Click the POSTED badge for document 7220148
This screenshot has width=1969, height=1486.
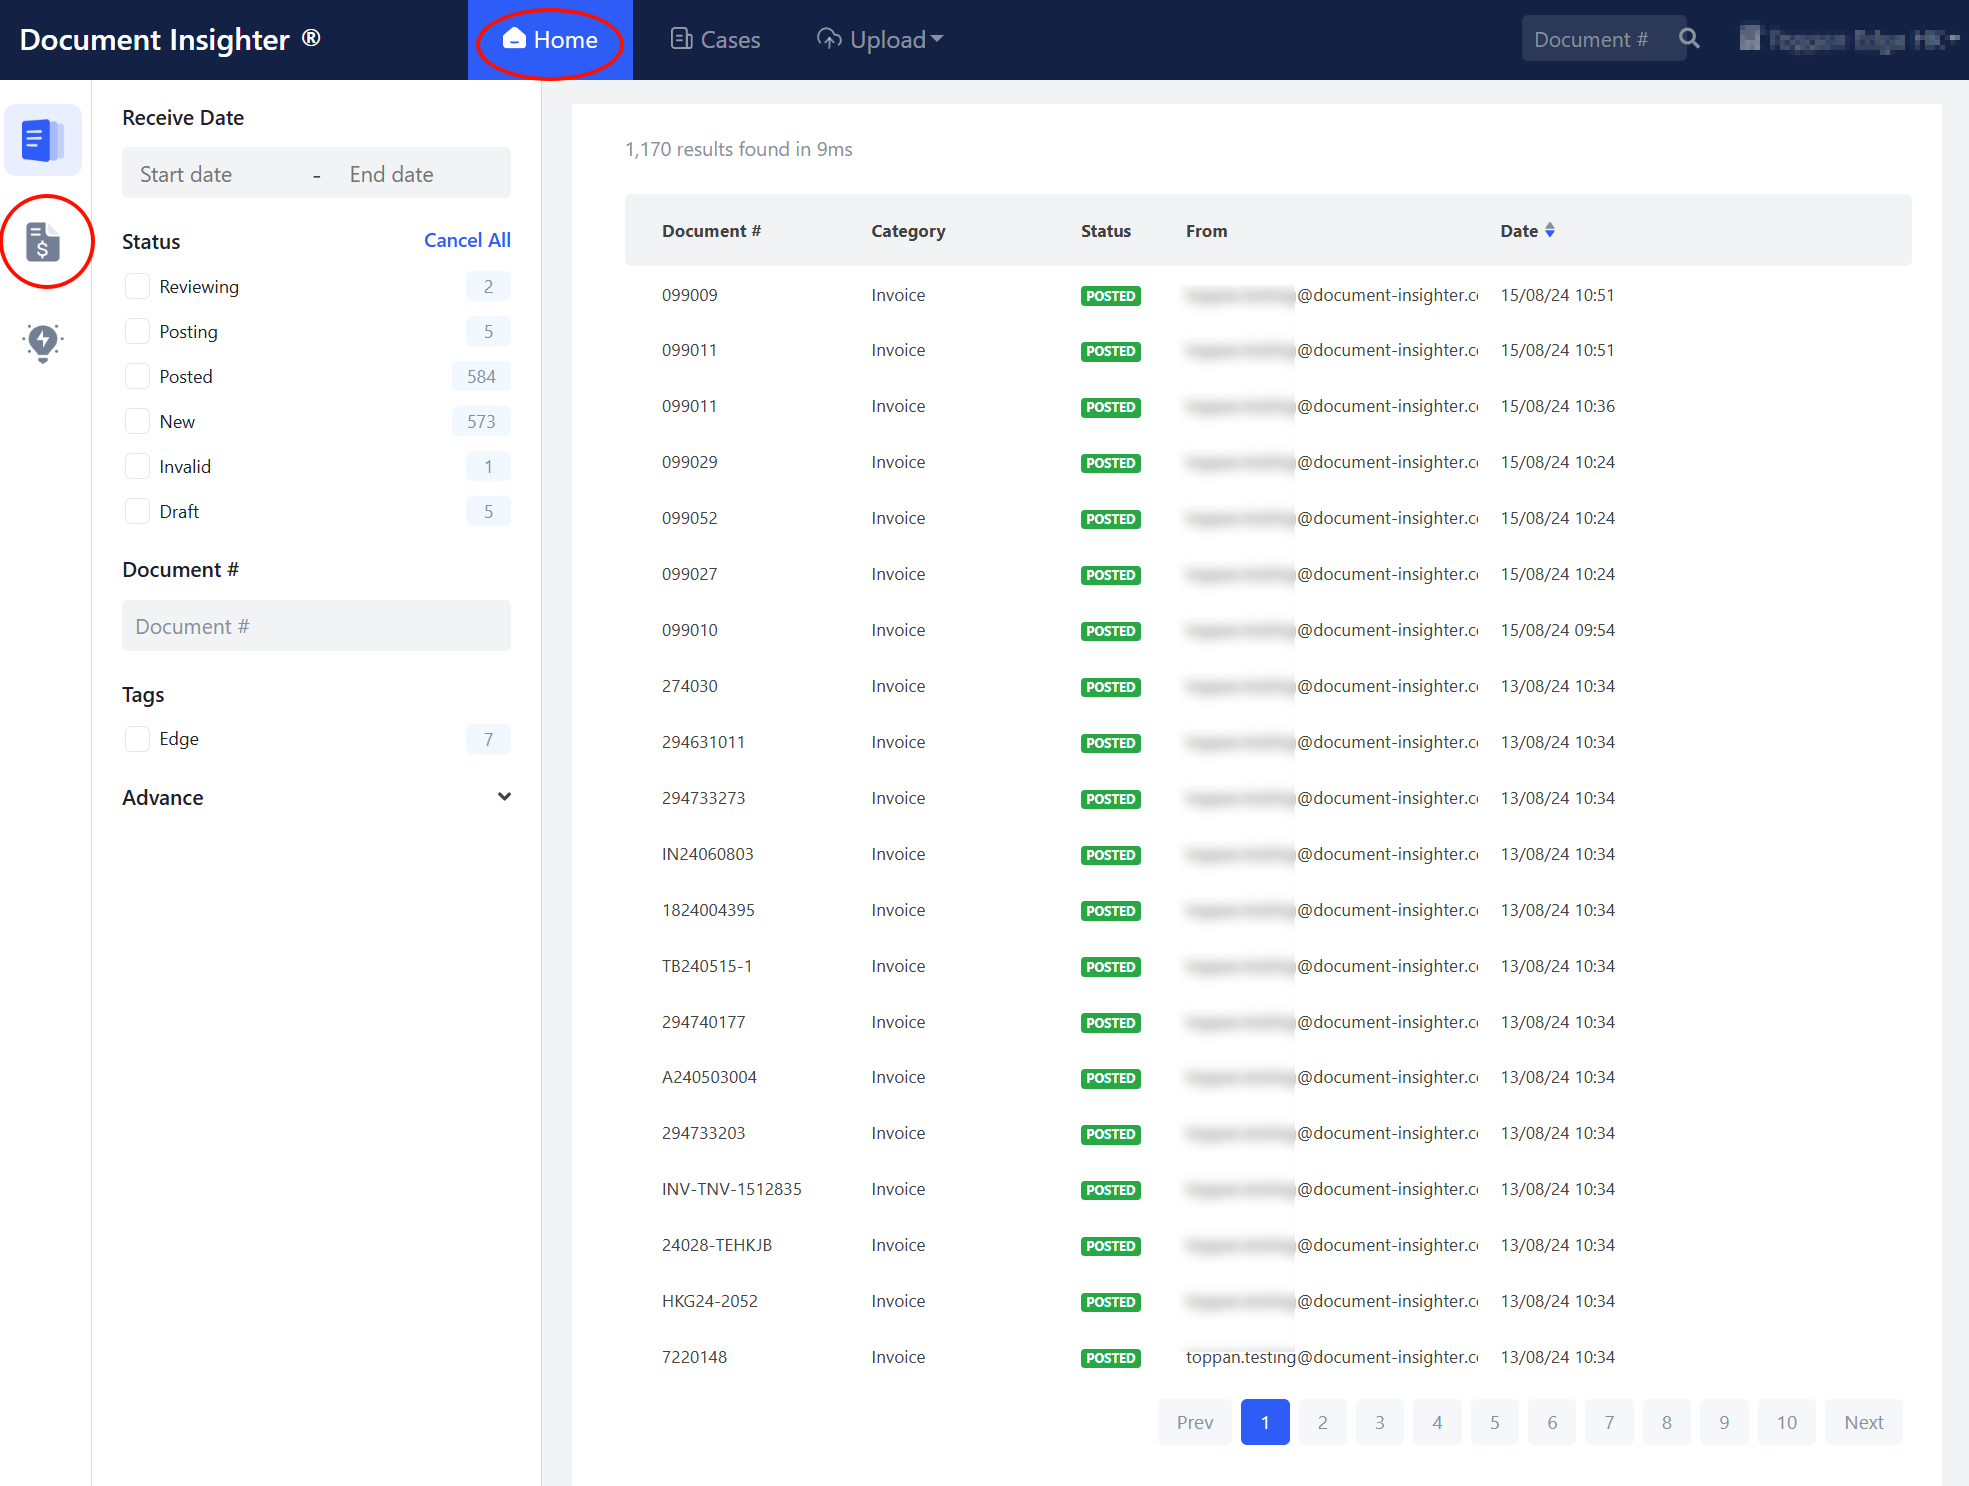pos(1110,1358)
